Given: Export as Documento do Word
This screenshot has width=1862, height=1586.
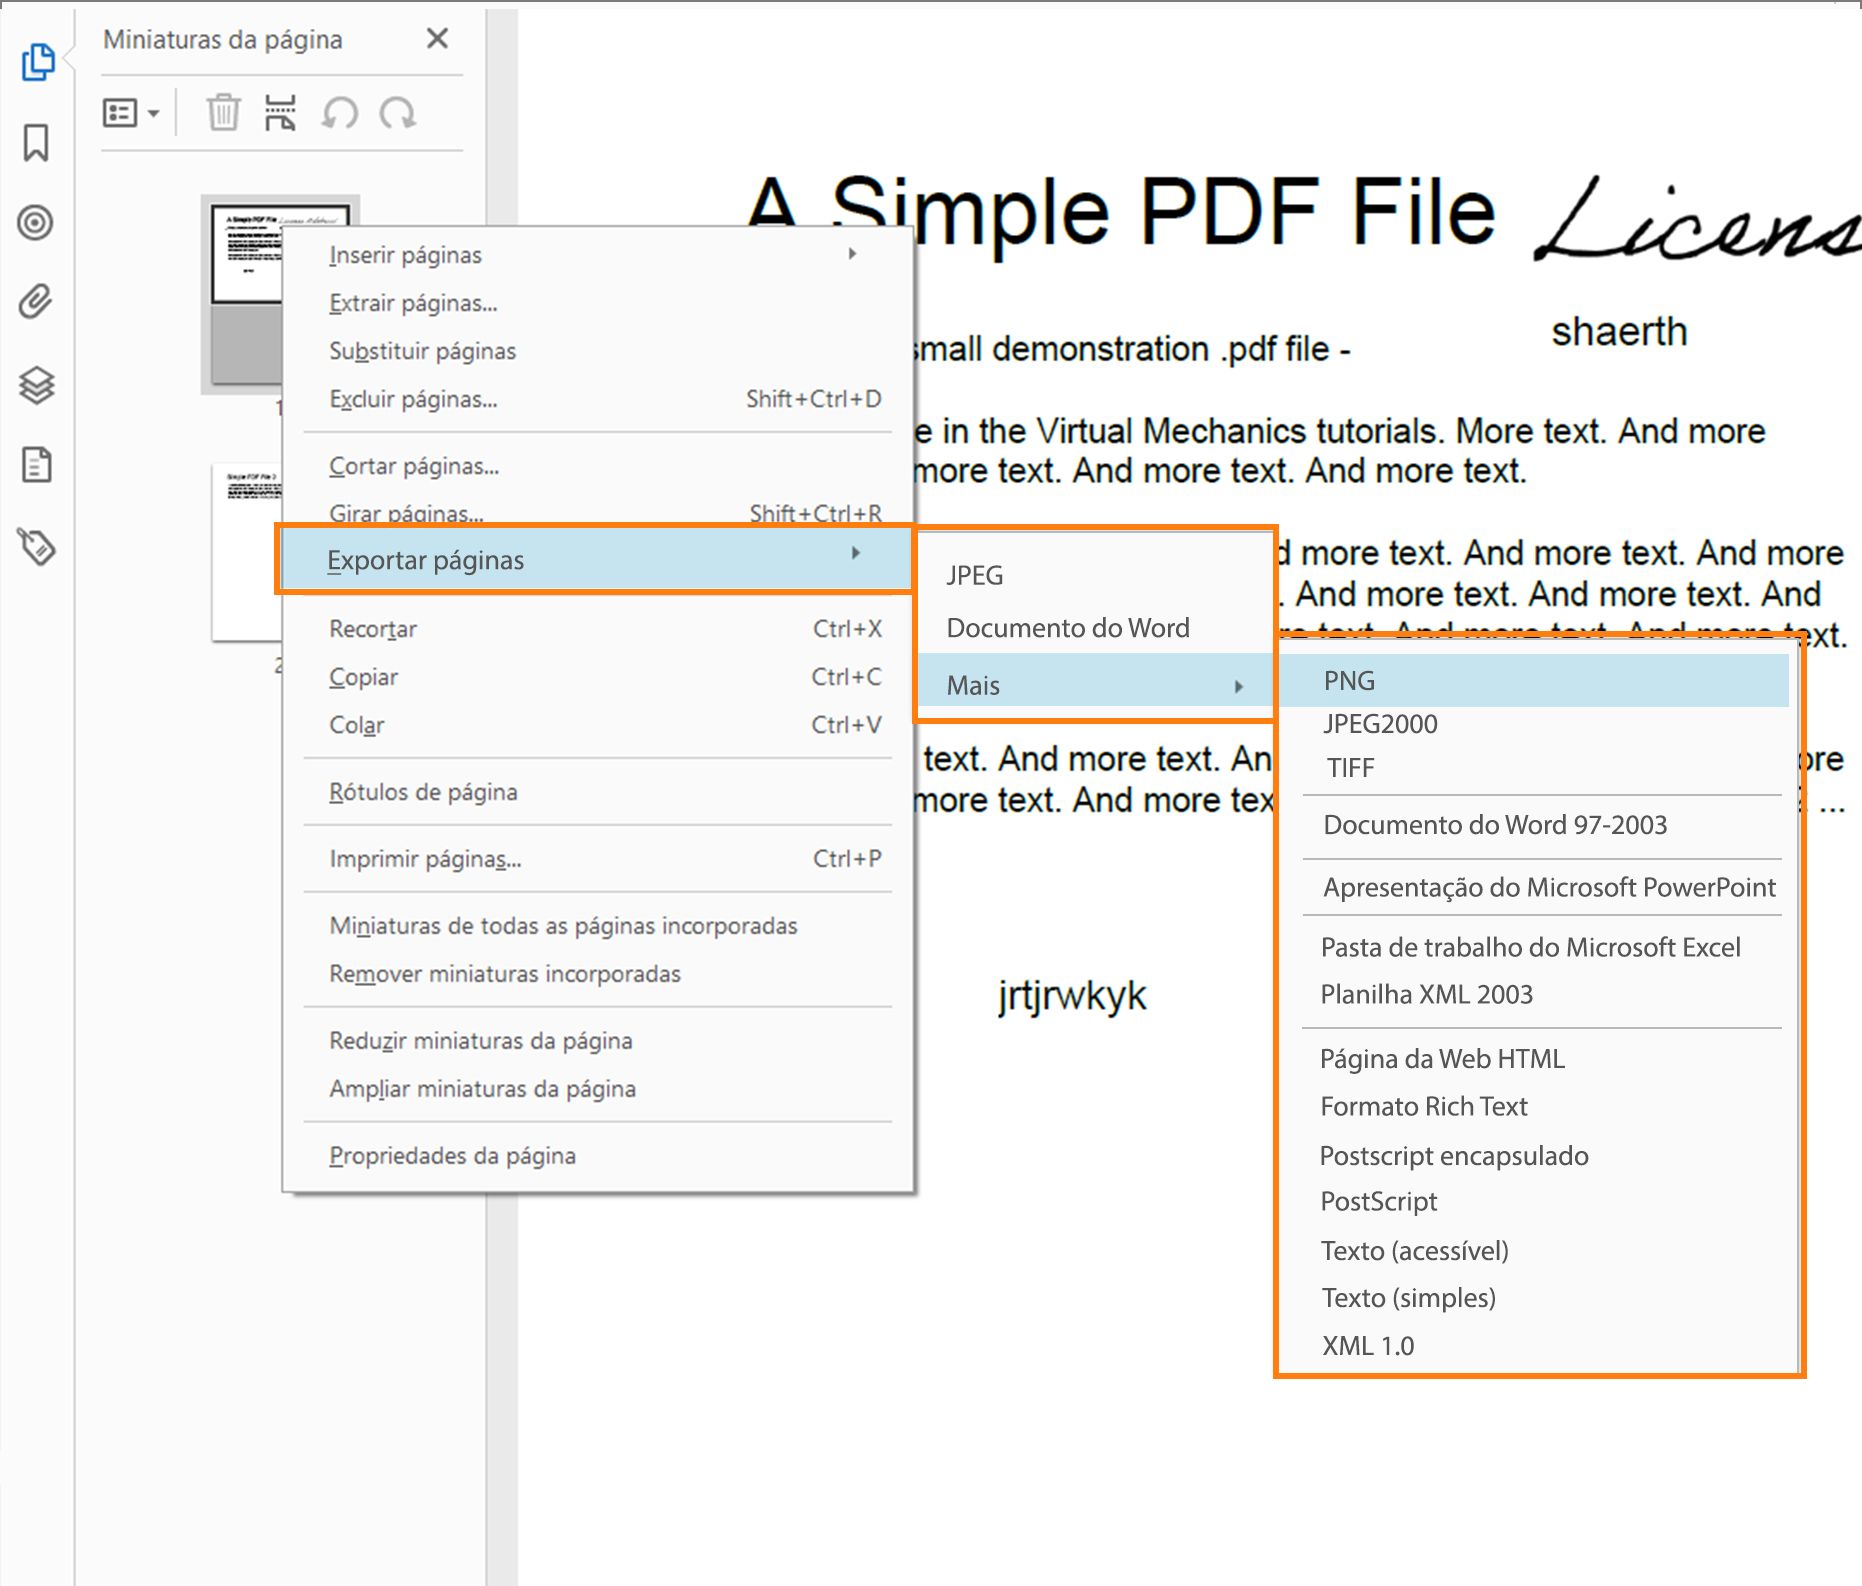Looking at the screenshot, I should 1095,628.
